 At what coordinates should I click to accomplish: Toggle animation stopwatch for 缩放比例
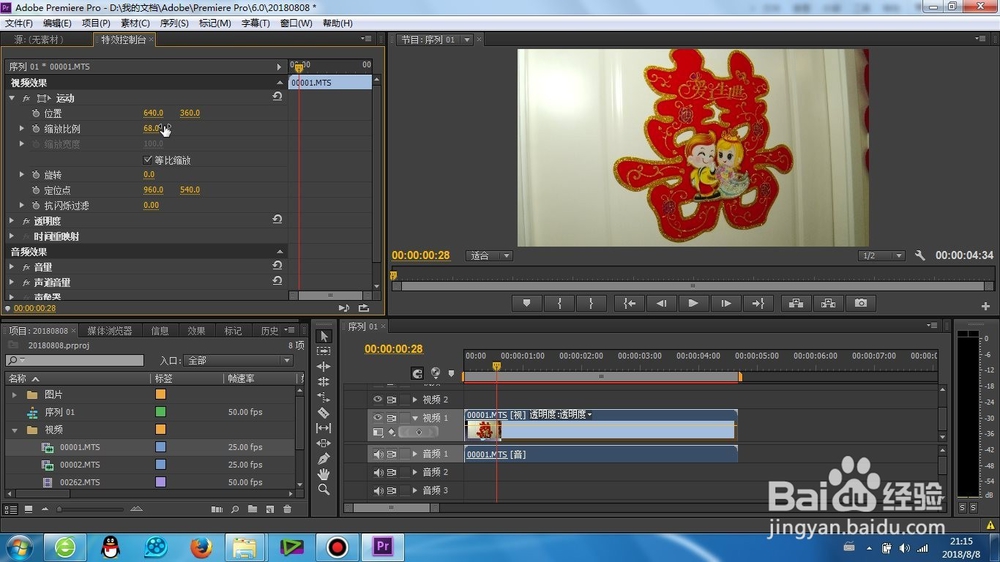[x=36, y=128]
